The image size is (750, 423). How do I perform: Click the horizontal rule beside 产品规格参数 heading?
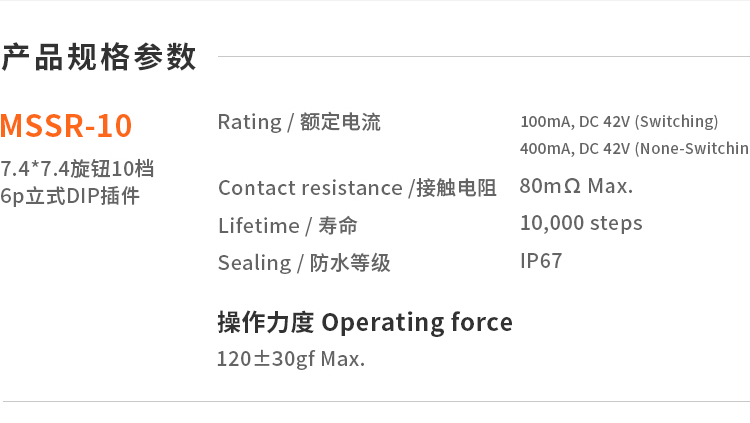click(x=480, y=57)
